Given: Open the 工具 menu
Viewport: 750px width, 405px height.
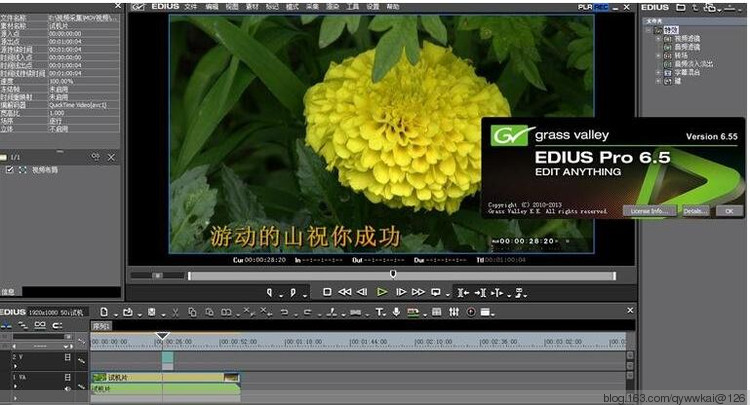Looking at the screenshot, I should (x=353, y=7).
